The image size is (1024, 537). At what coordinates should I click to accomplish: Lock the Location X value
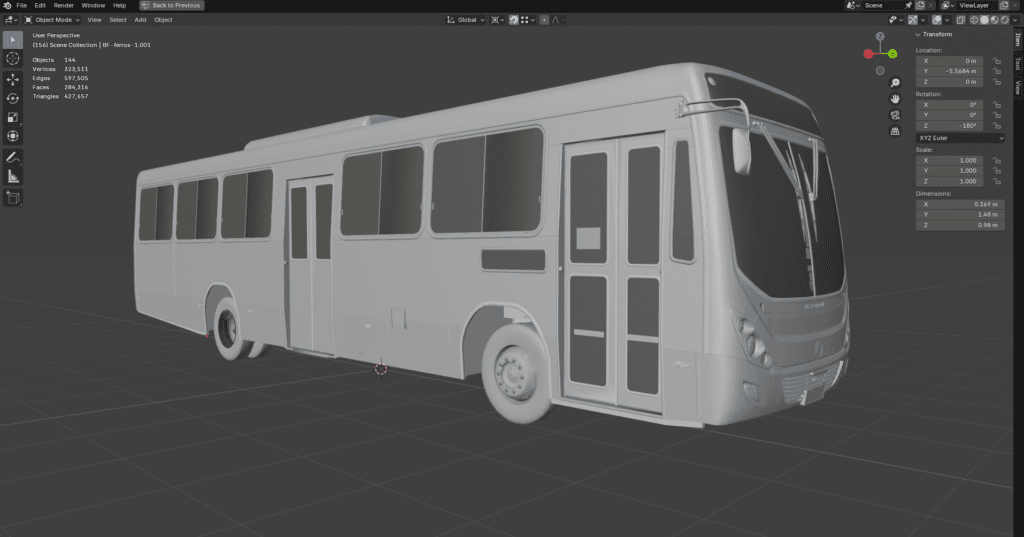pos(997,61)
